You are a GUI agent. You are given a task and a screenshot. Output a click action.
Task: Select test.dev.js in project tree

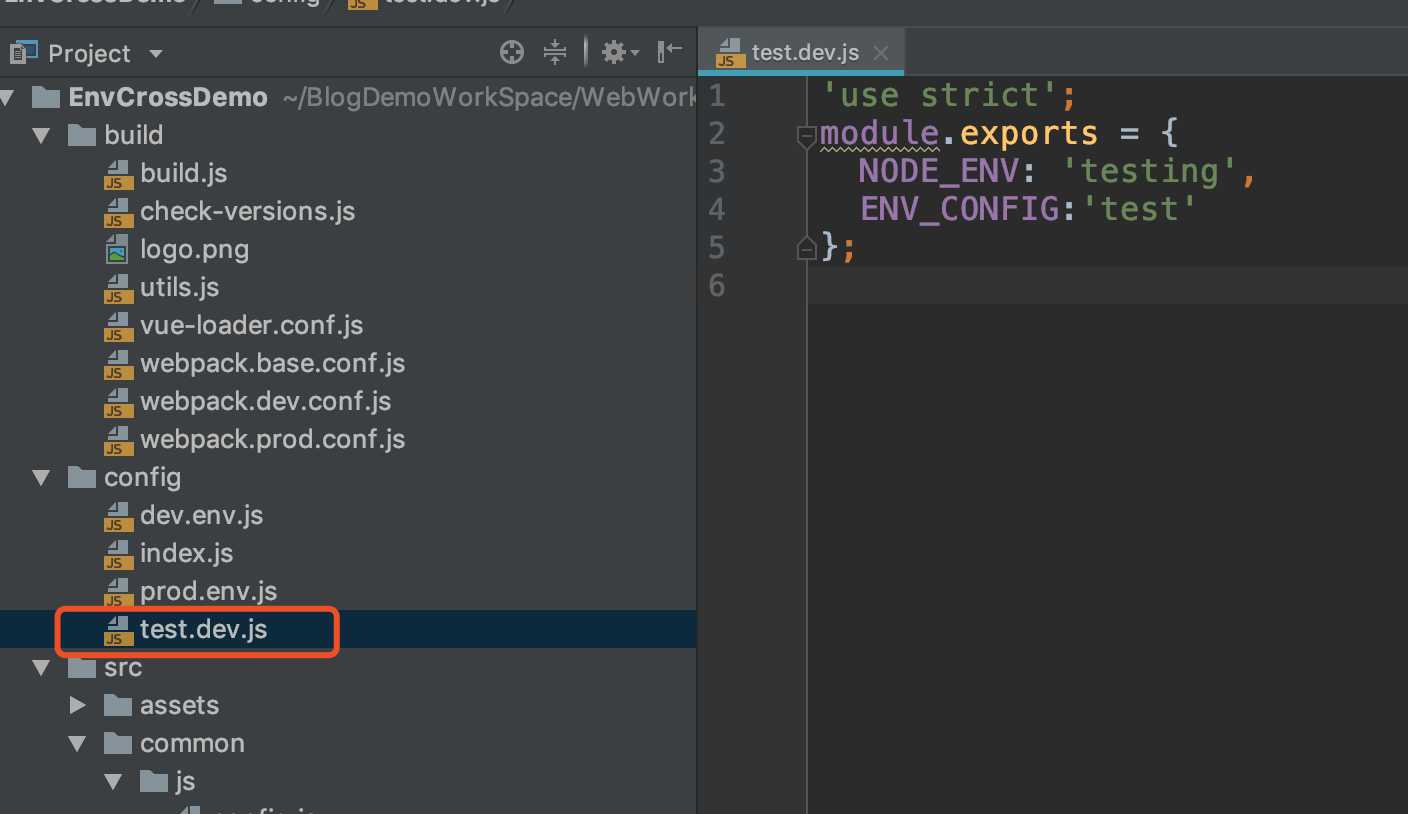click(203, 629)
